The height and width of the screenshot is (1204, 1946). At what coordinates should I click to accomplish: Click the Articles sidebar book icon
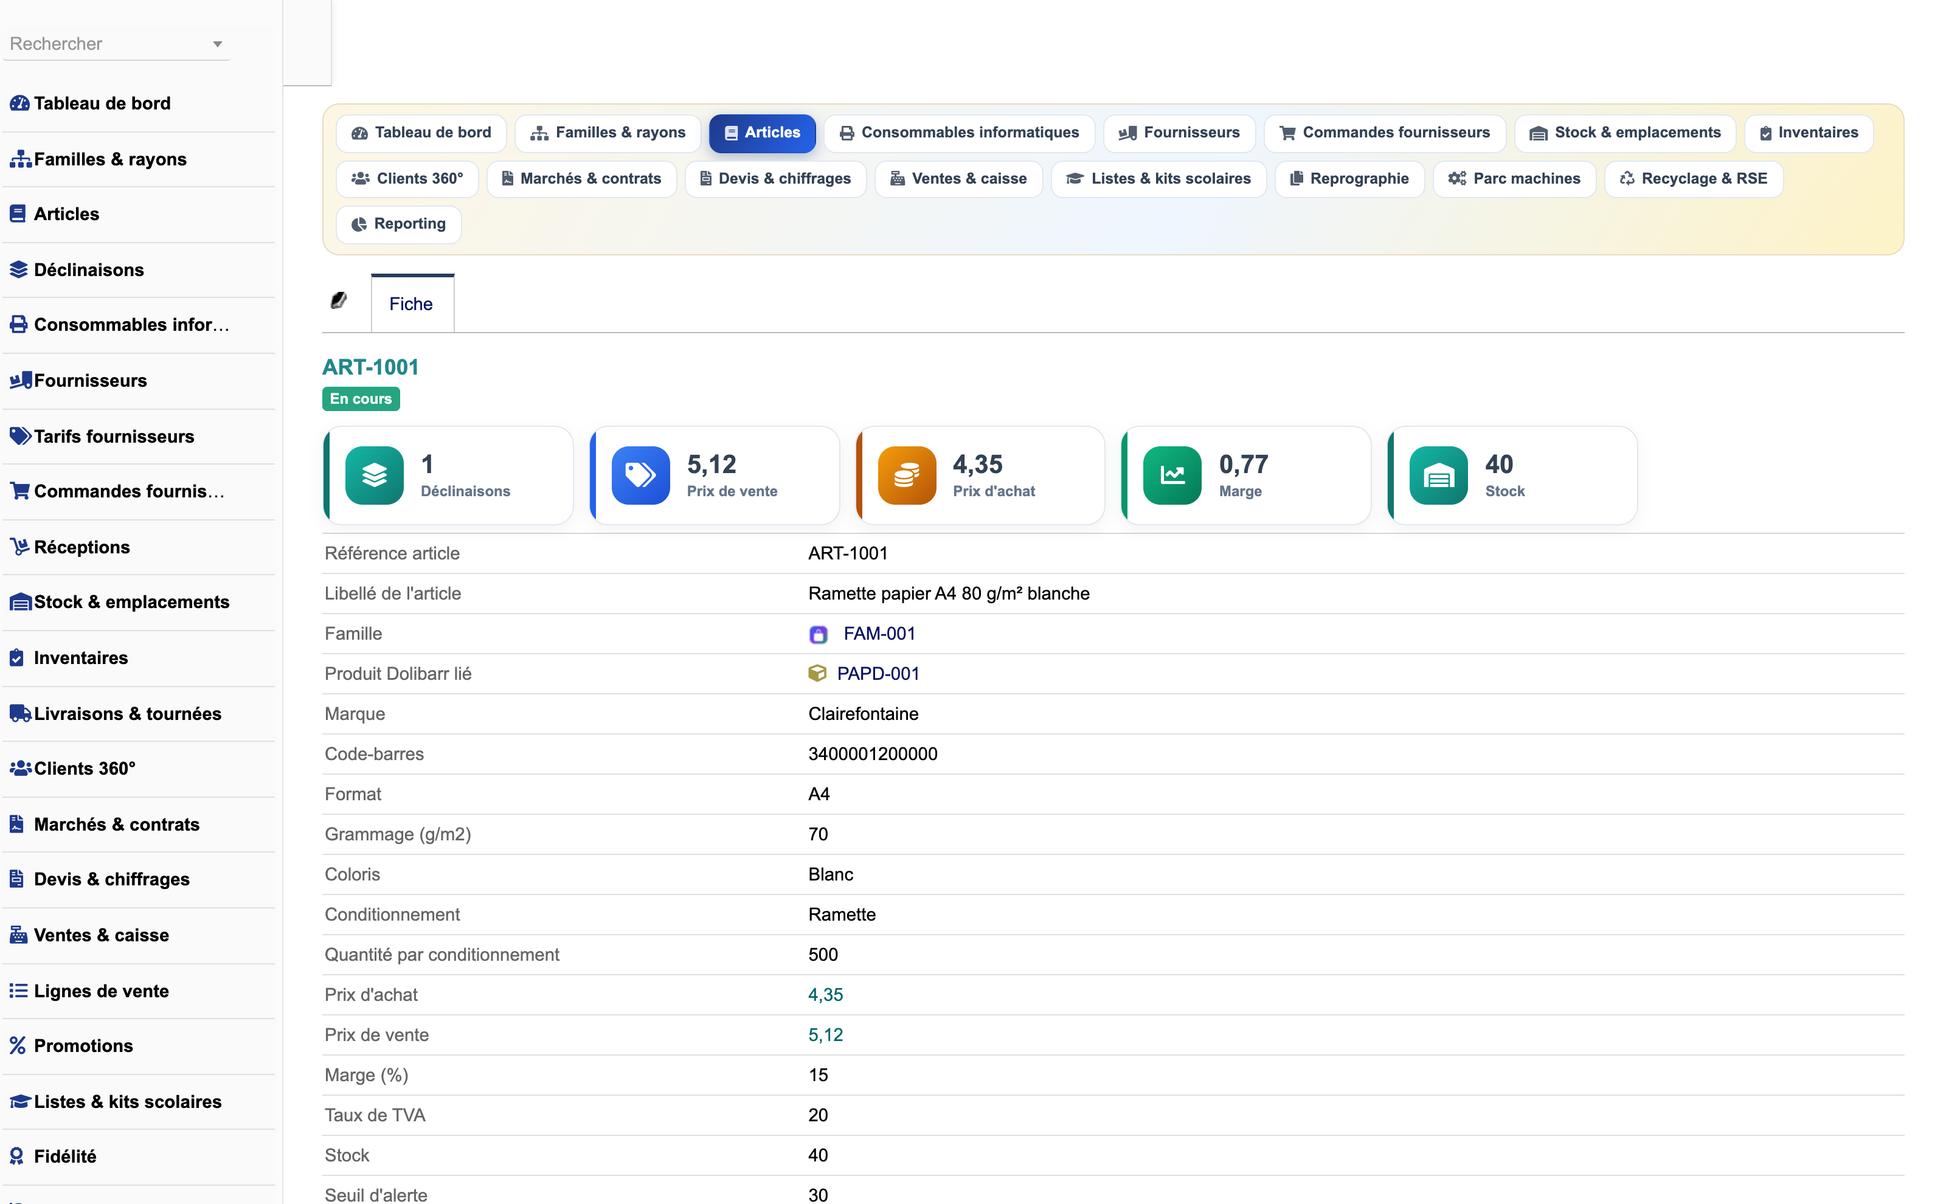point(17,214)
